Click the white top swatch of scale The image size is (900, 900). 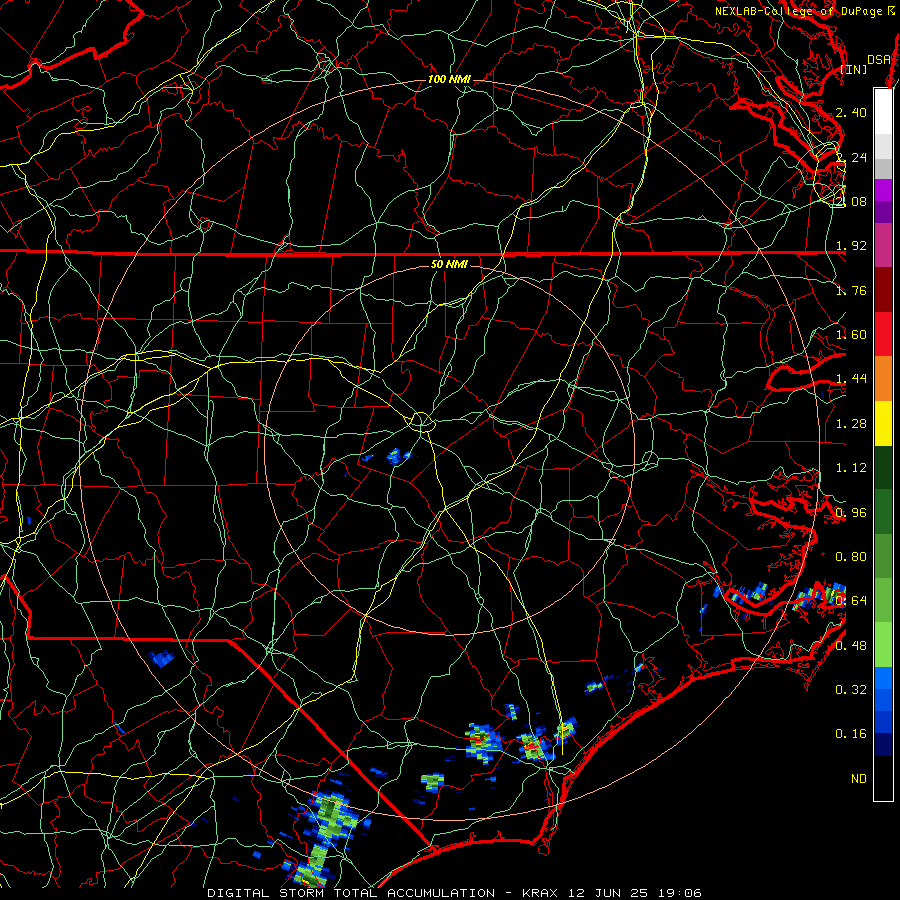click(x=883, y=111)
